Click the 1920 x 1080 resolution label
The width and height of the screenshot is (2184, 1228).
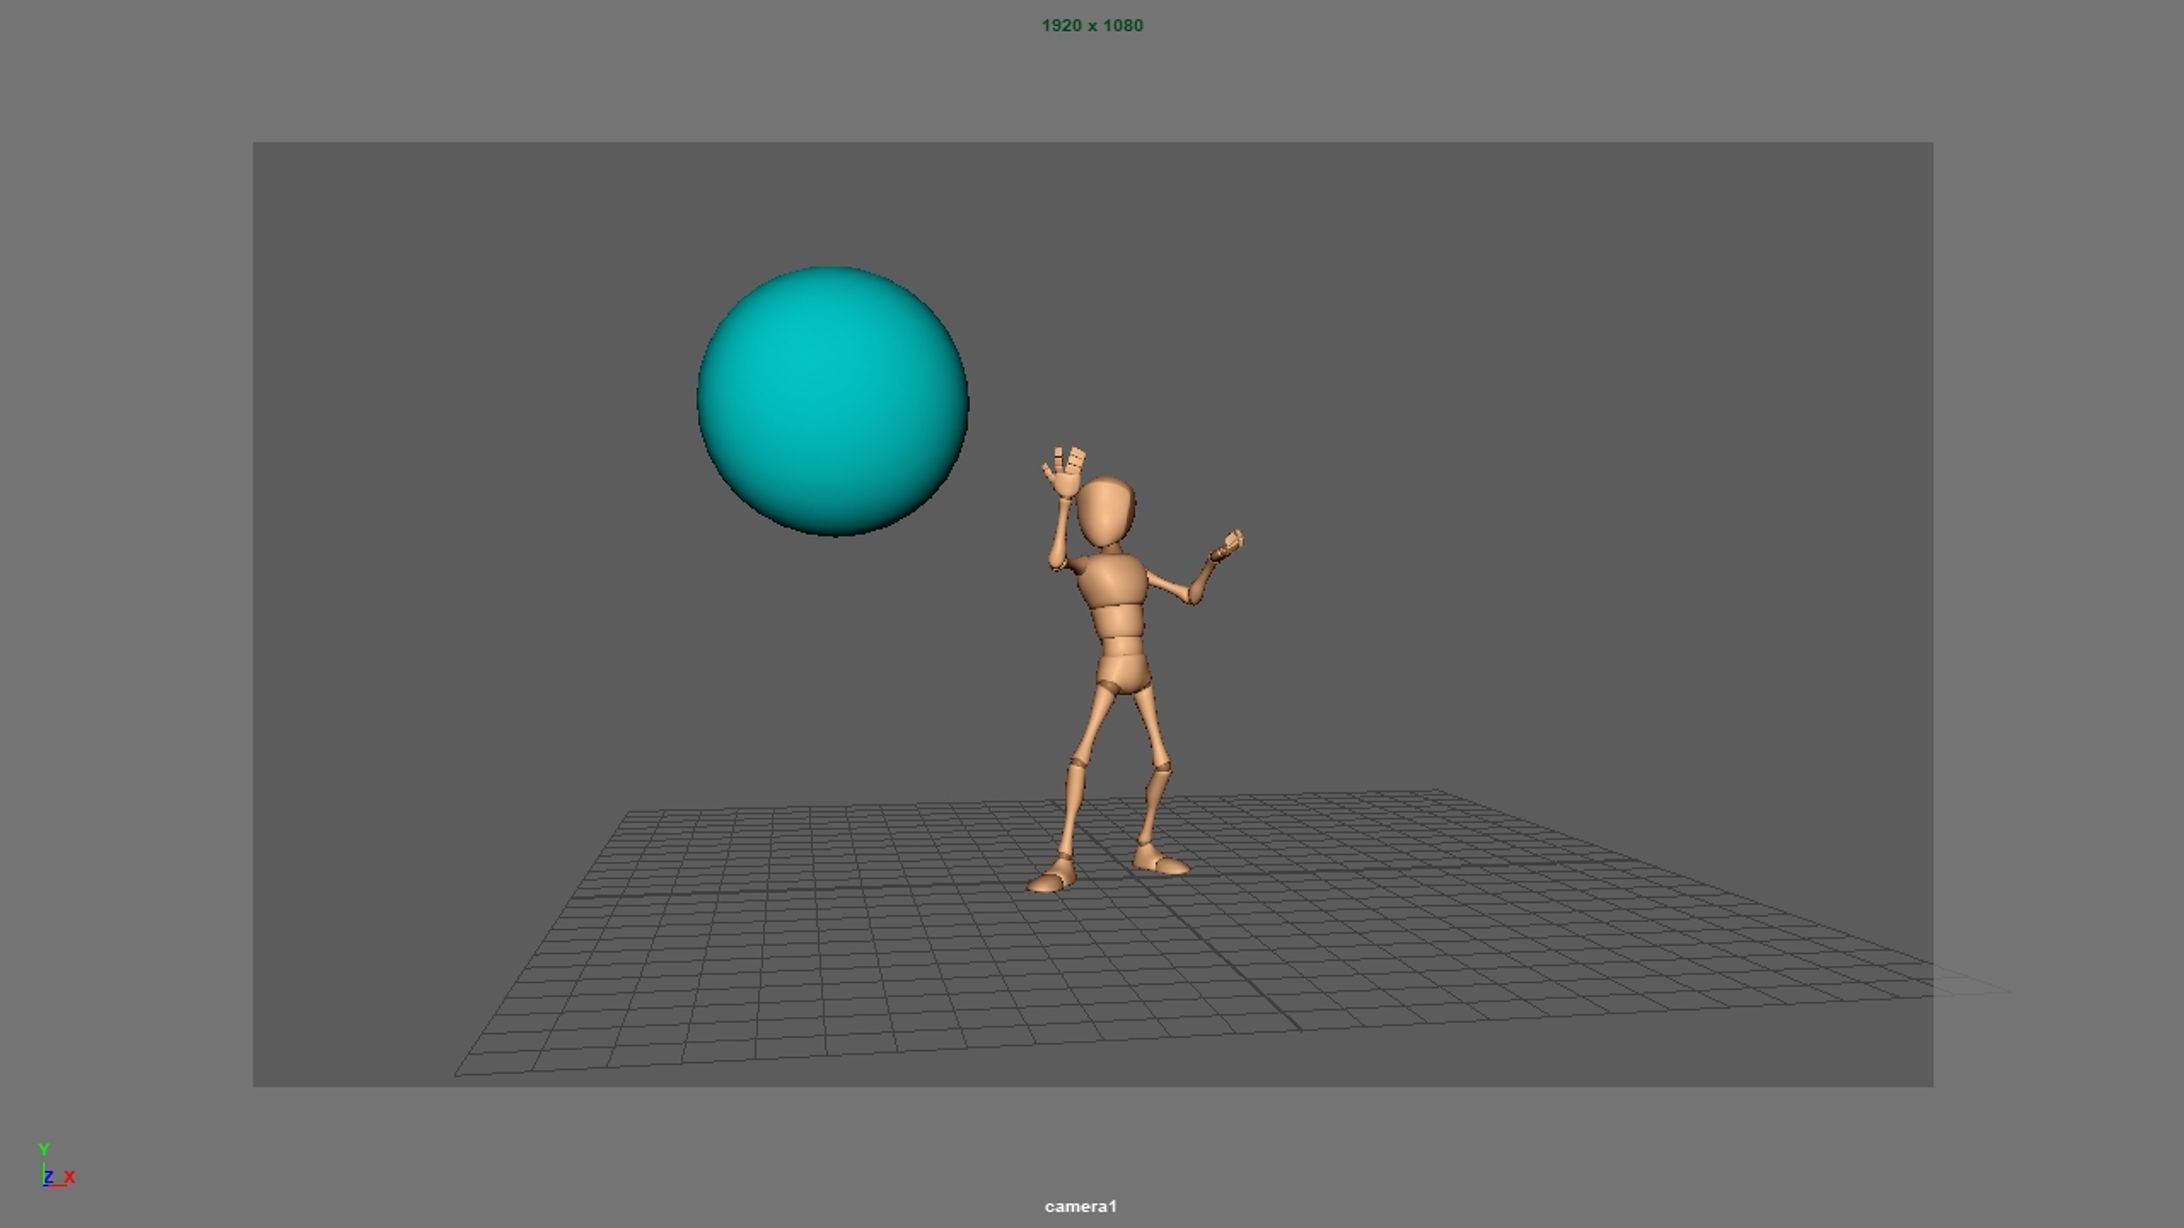pyautogui.click(x=1091, y=25)
